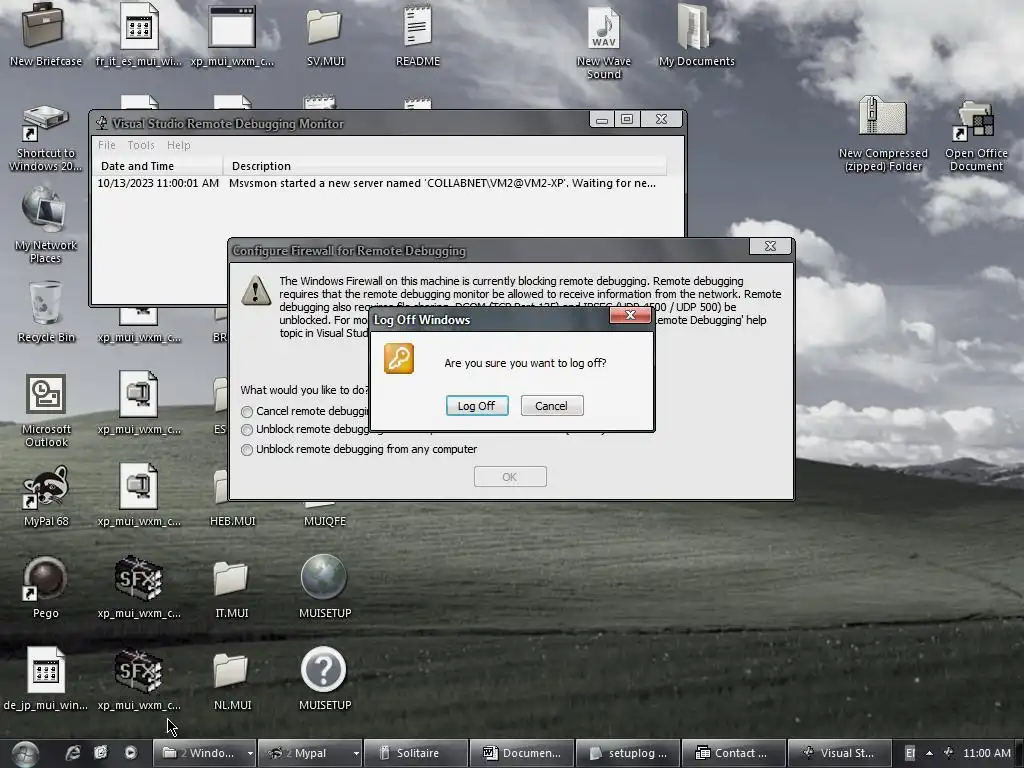Click the Description column header
This screenshot has height=768, width=1024.
[x=444, y=166]
